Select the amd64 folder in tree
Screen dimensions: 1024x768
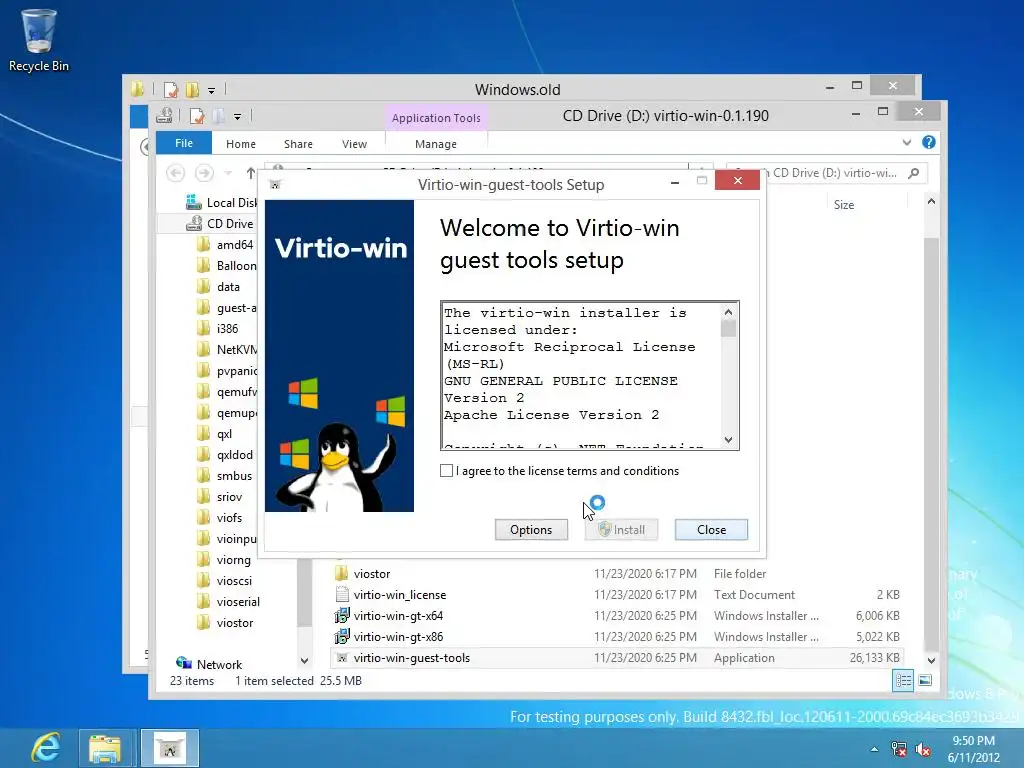pyautogui.click(x=226, y=244)
